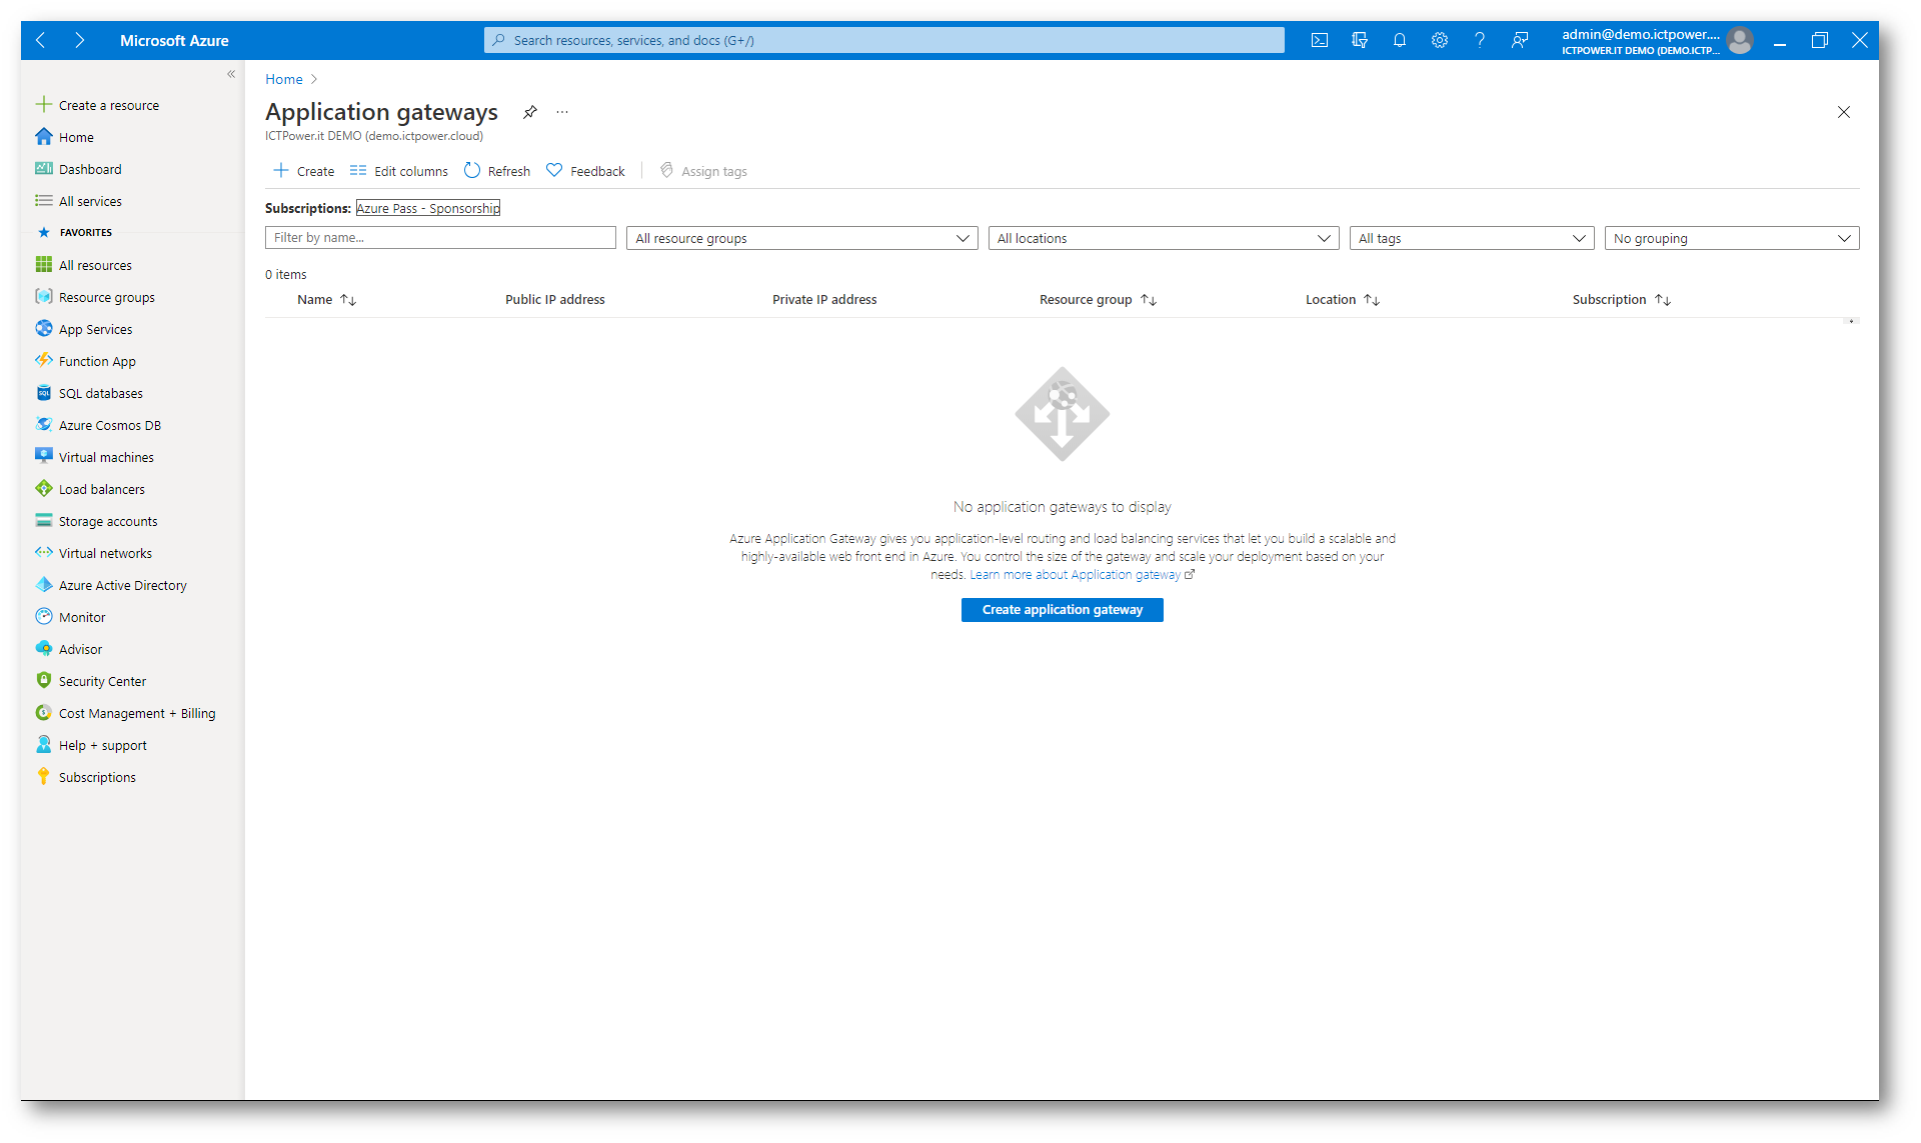This screenshot has width=1921, height=1143.
Task: Expand No grouping dropdown
Action: click(x=1732, y=238)
